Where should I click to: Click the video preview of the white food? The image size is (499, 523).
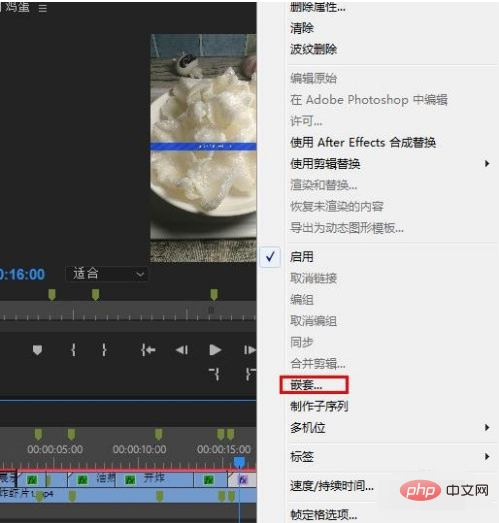pyautogui.click(x=203, y=148)
